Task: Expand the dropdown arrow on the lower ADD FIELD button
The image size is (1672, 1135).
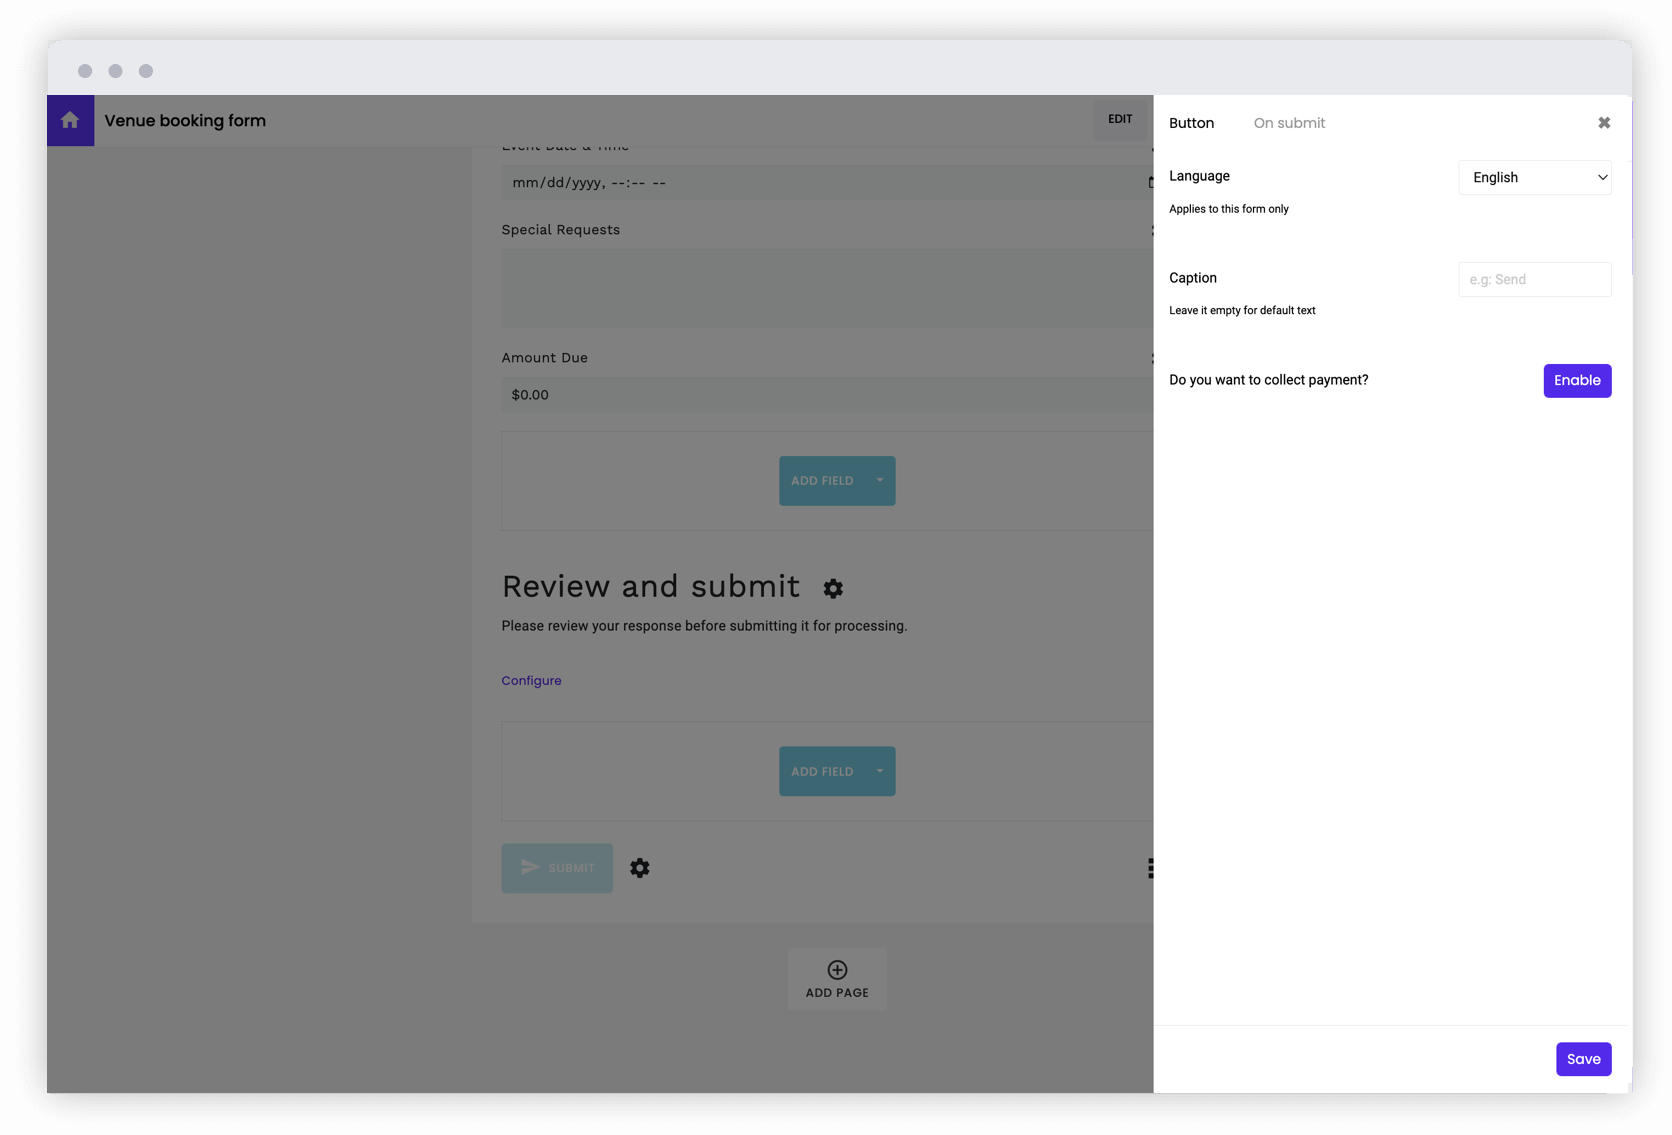Action: click(878, 771)
